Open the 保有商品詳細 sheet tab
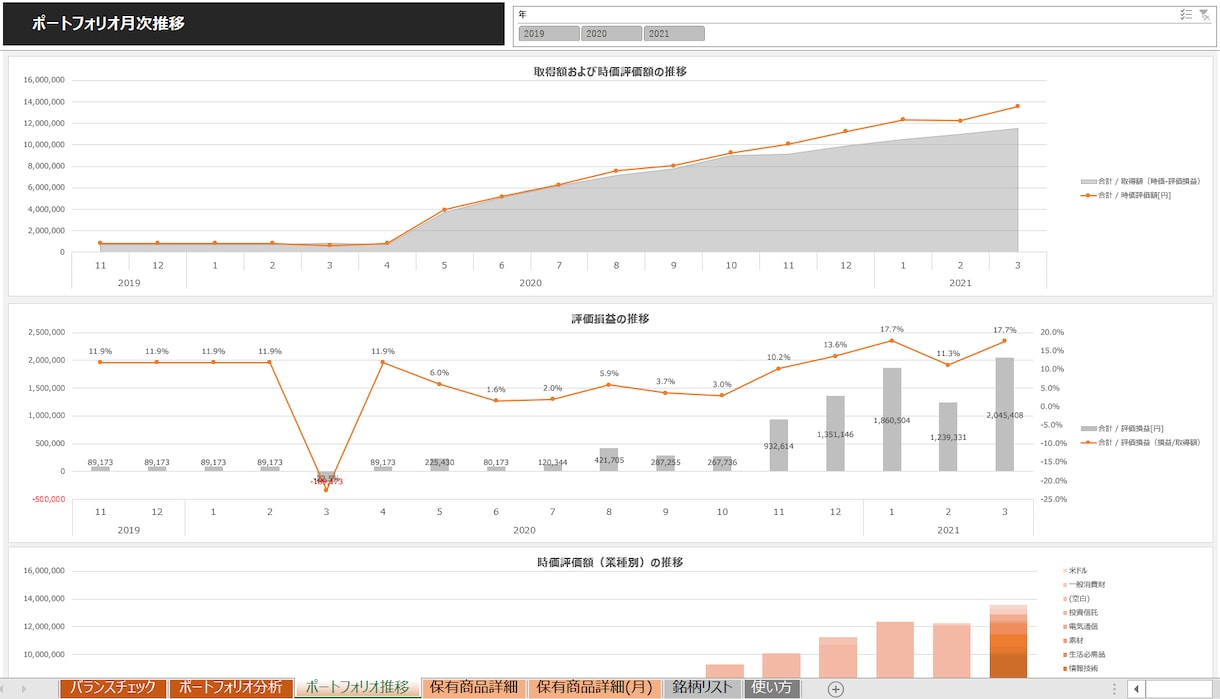Viewport: 1220px width, 699px height. coord(474,688)
